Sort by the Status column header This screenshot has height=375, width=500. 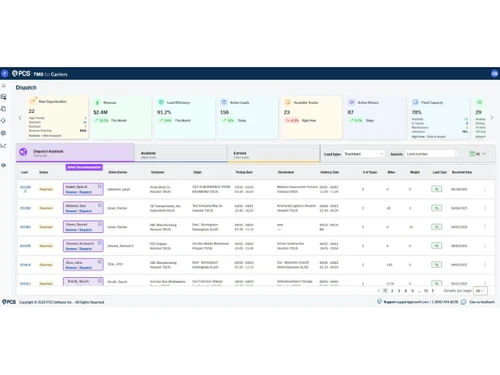[x=44, y=172]
